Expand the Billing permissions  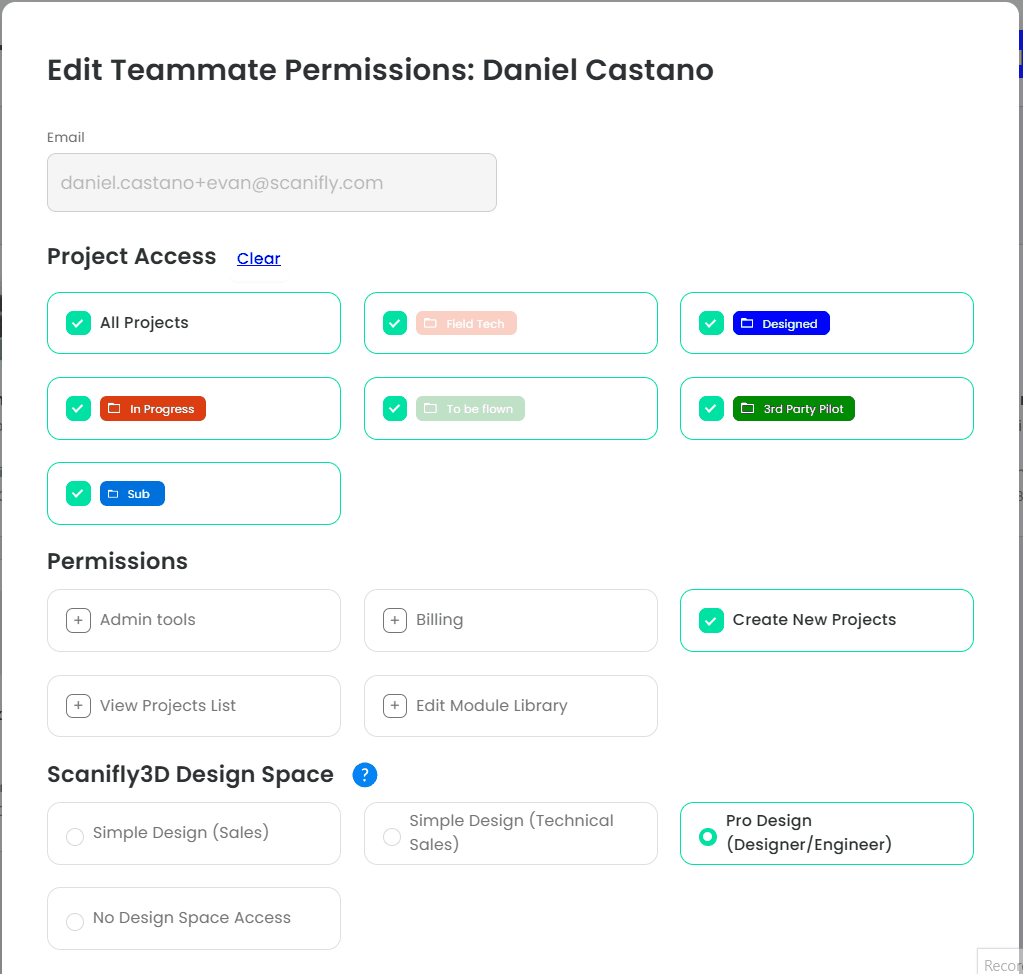coord(394,620)
